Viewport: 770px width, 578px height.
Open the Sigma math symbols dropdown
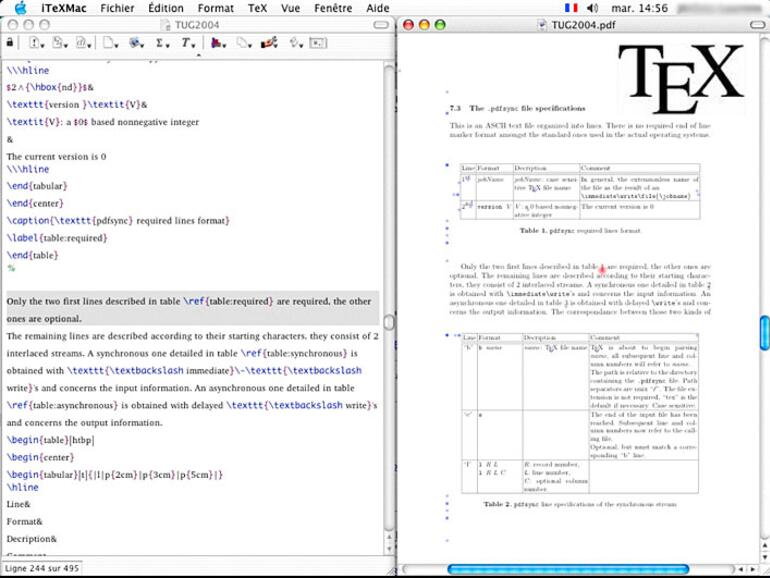[x=162, y=42]
